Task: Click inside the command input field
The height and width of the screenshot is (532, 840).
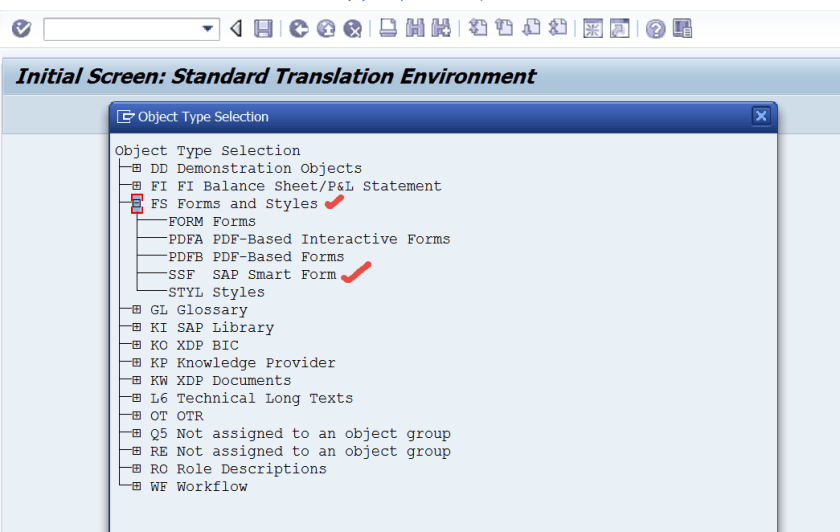Action: [122, 29]
